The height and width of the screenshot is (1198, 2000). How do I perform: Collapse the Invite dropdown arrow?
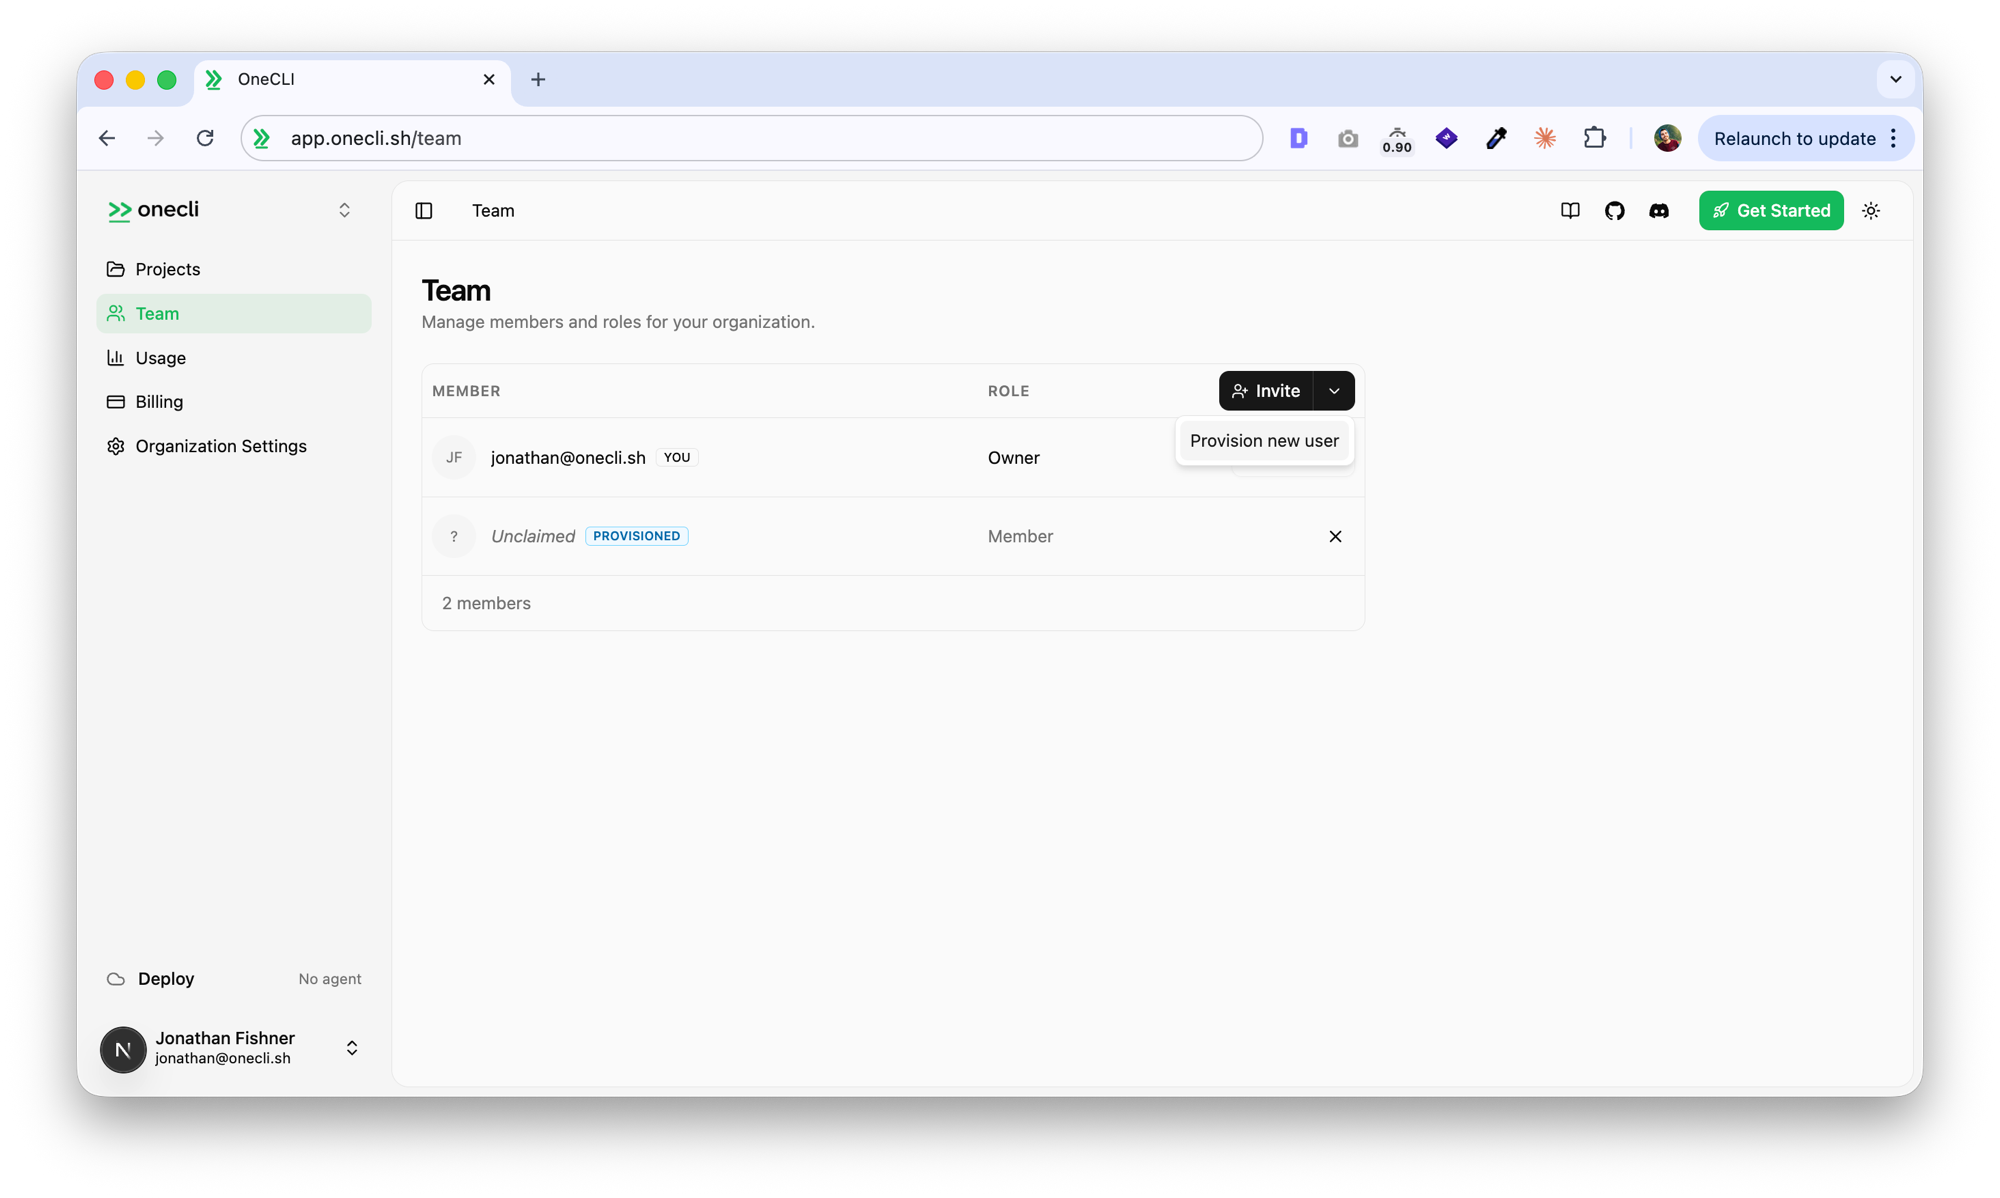coord(1334,391)
